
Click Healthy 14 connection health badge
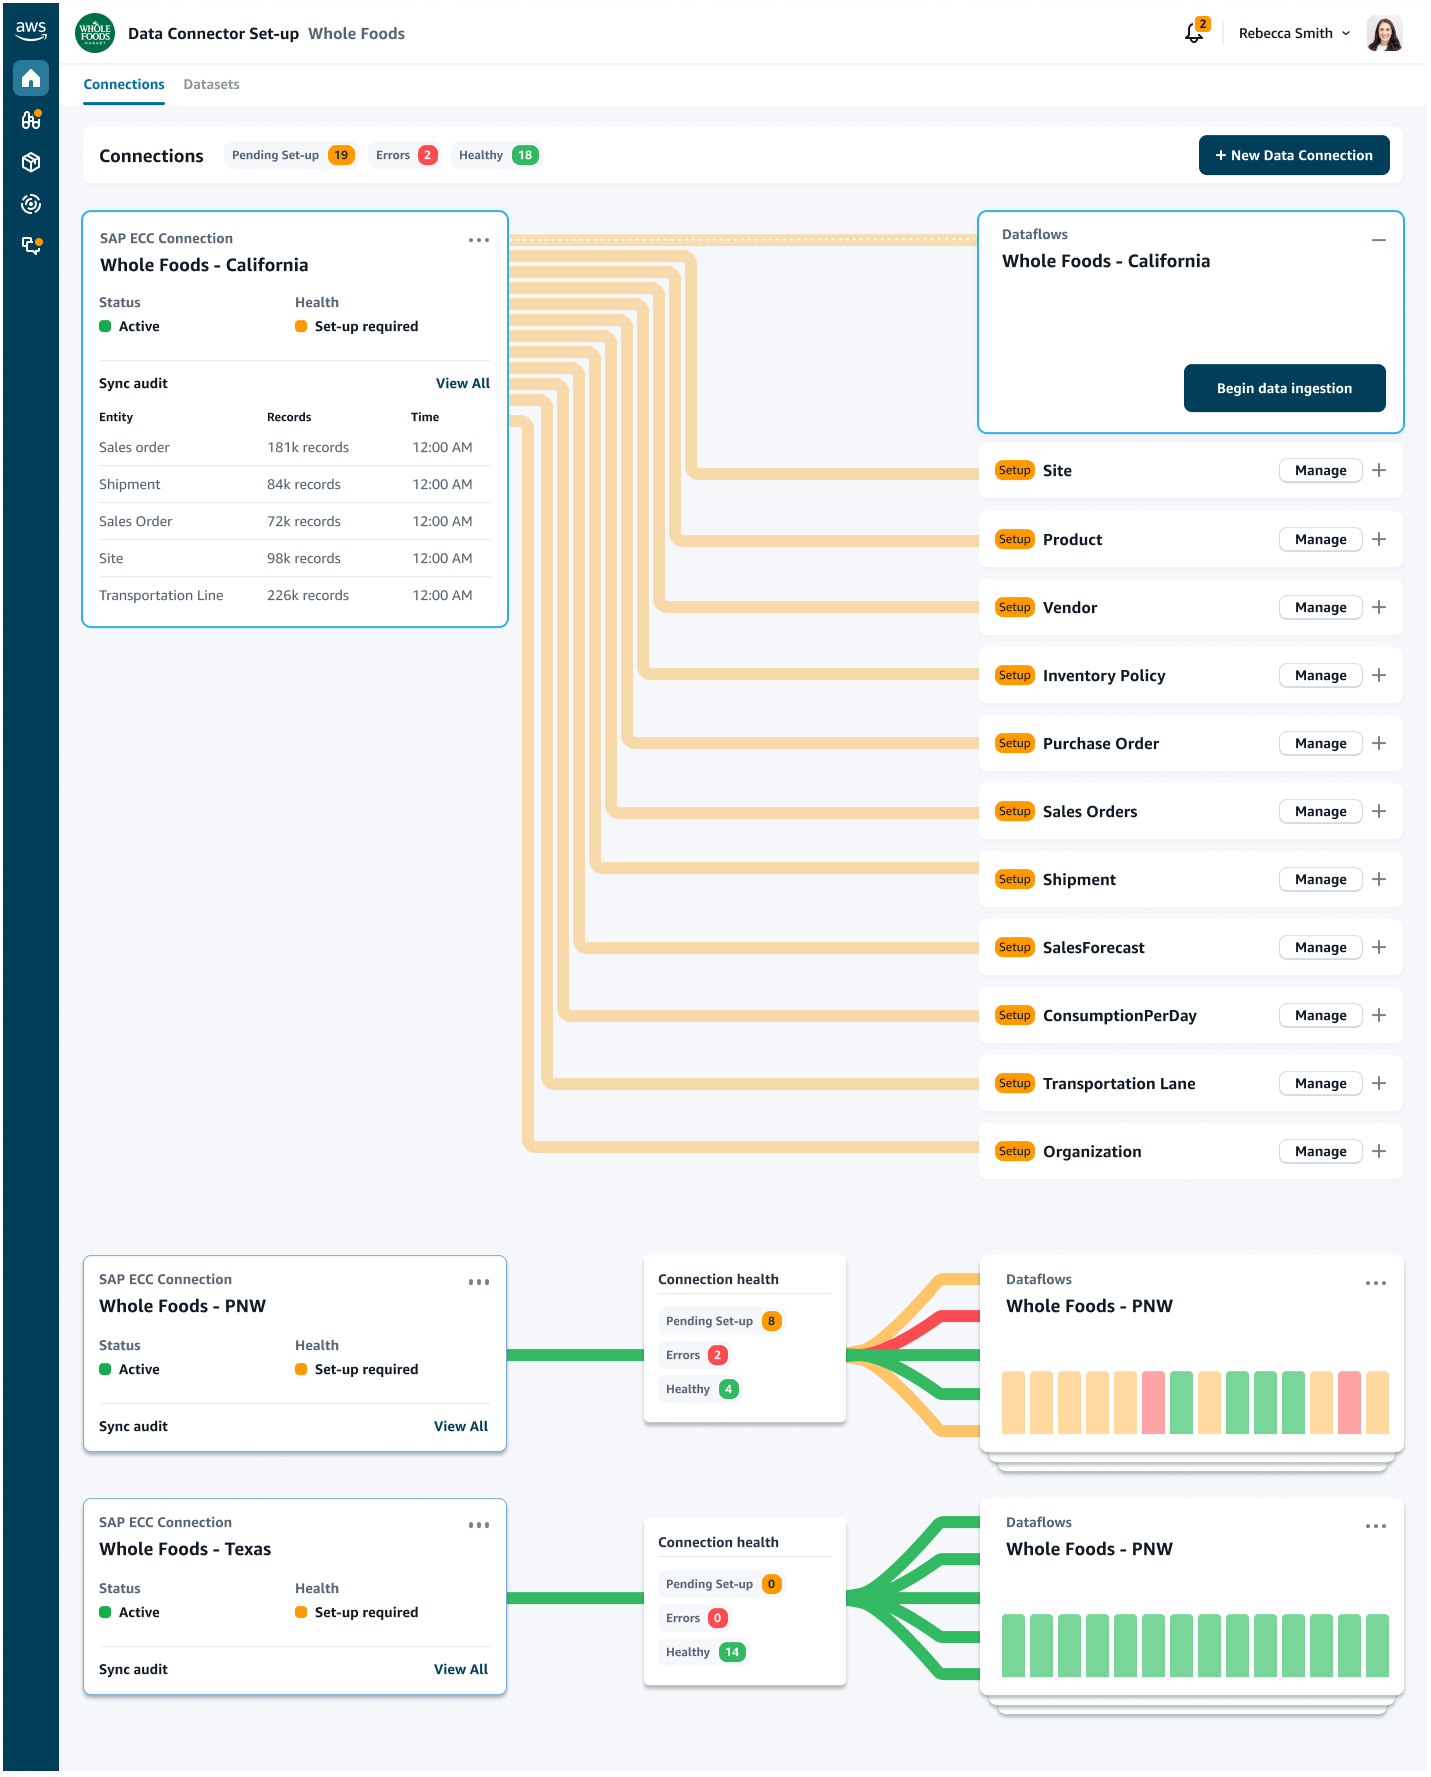tap(705, 1652)
